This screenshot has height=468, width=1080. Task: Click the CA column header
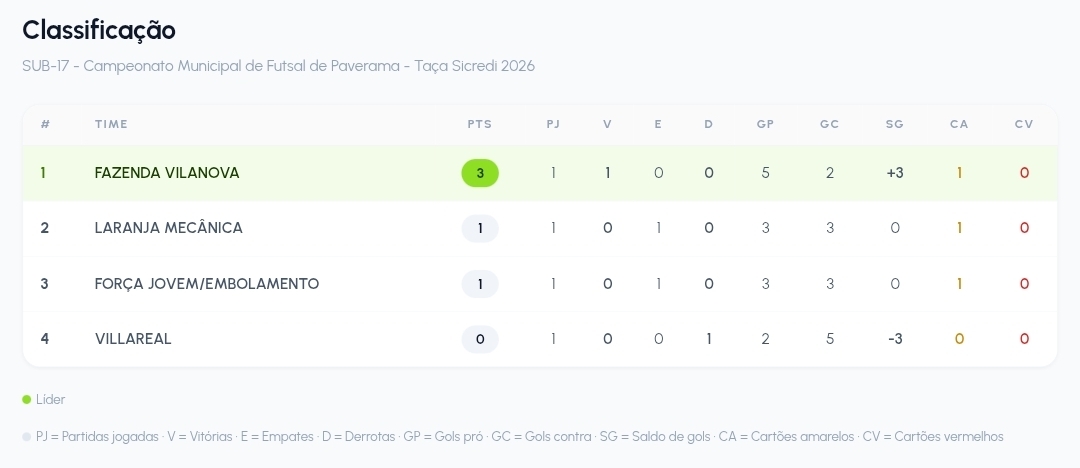[959, 125]
